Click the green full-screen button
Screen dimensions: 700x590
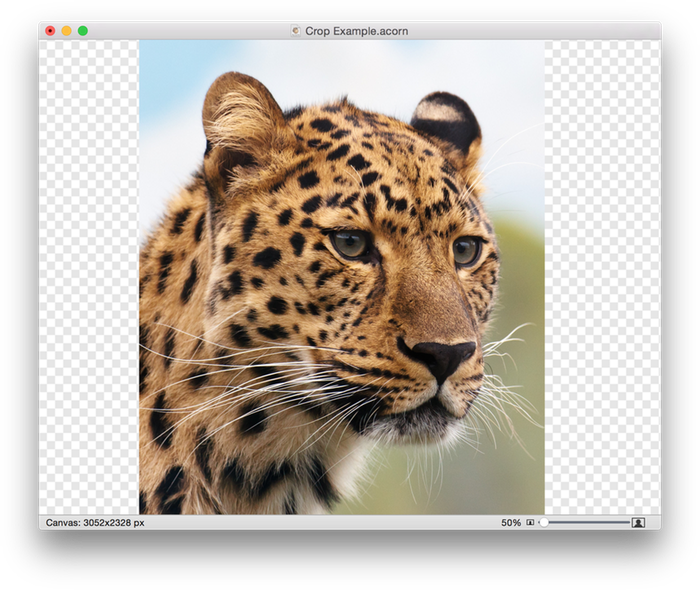83,31
